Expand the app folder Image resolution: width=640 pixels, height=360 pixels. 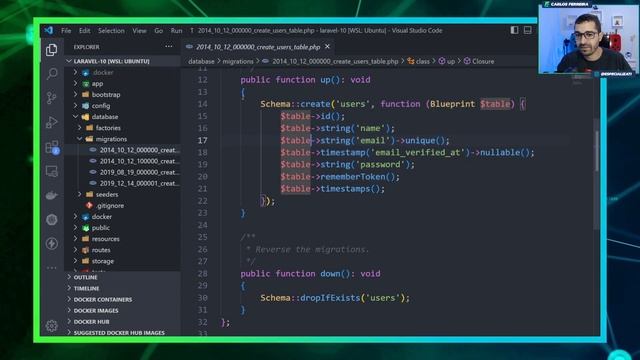coord(122,83)
